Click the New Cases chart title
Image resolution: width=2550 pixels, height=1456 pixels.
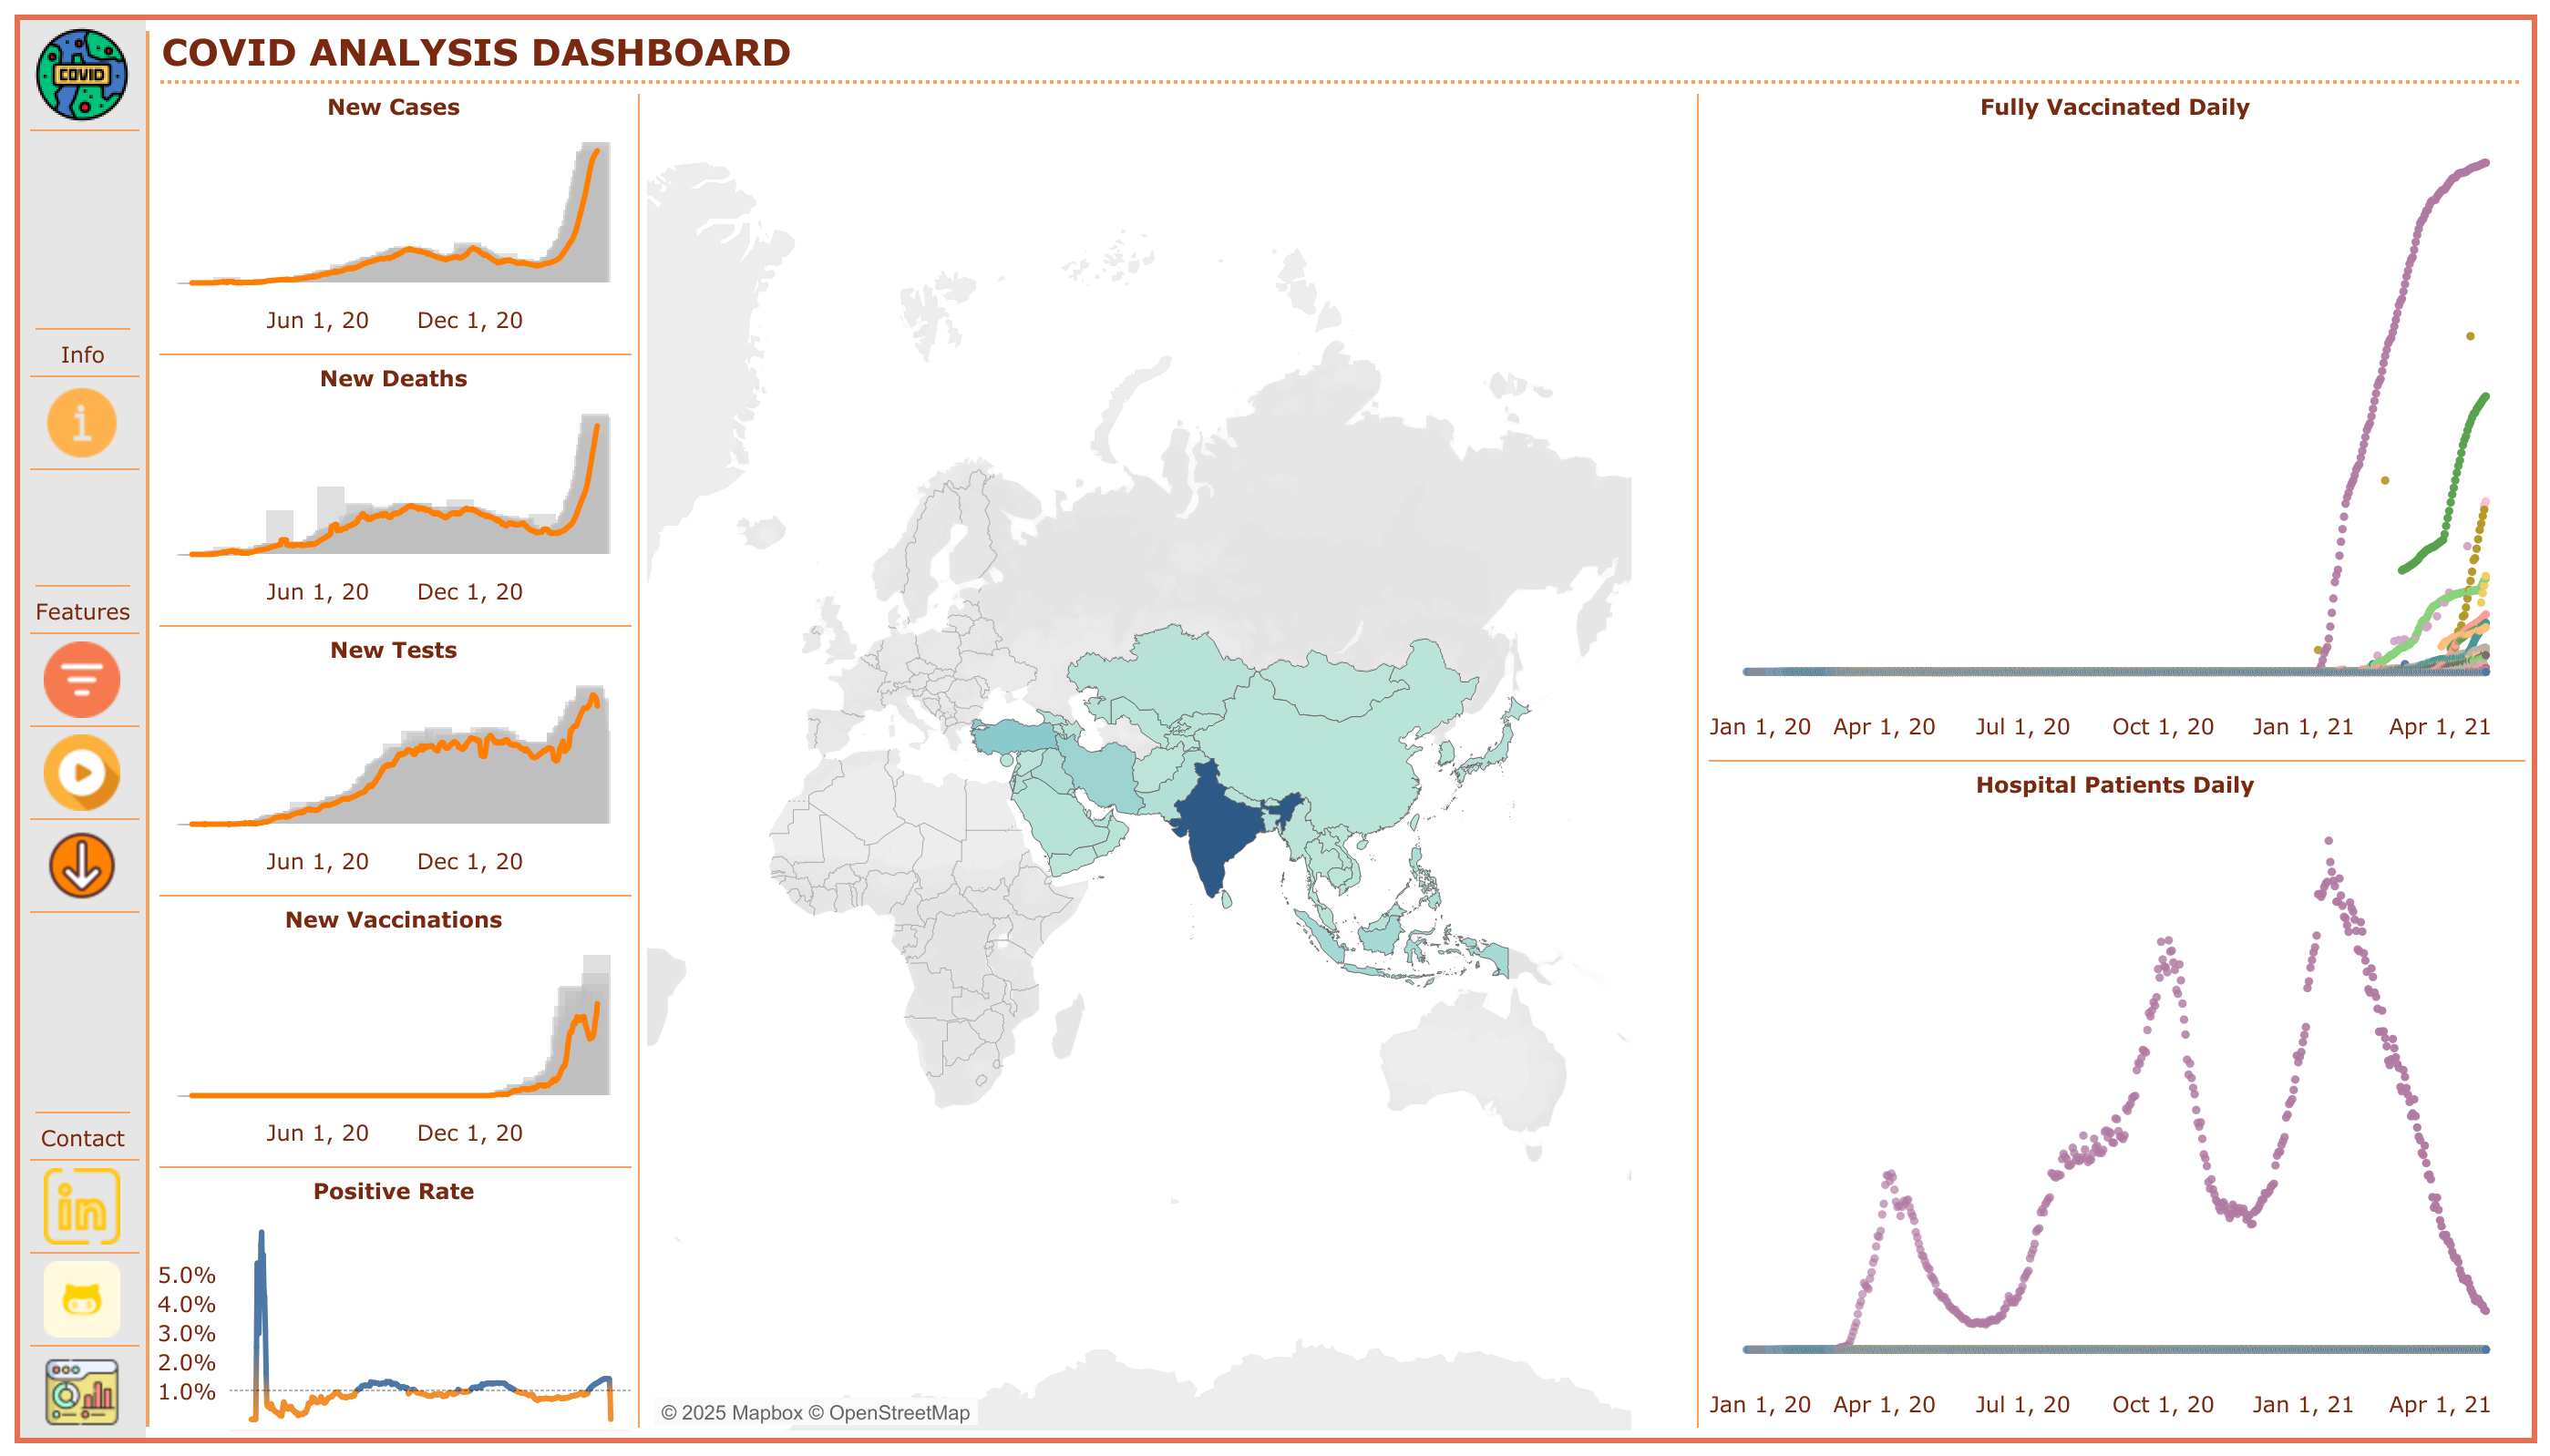point(393,107)
